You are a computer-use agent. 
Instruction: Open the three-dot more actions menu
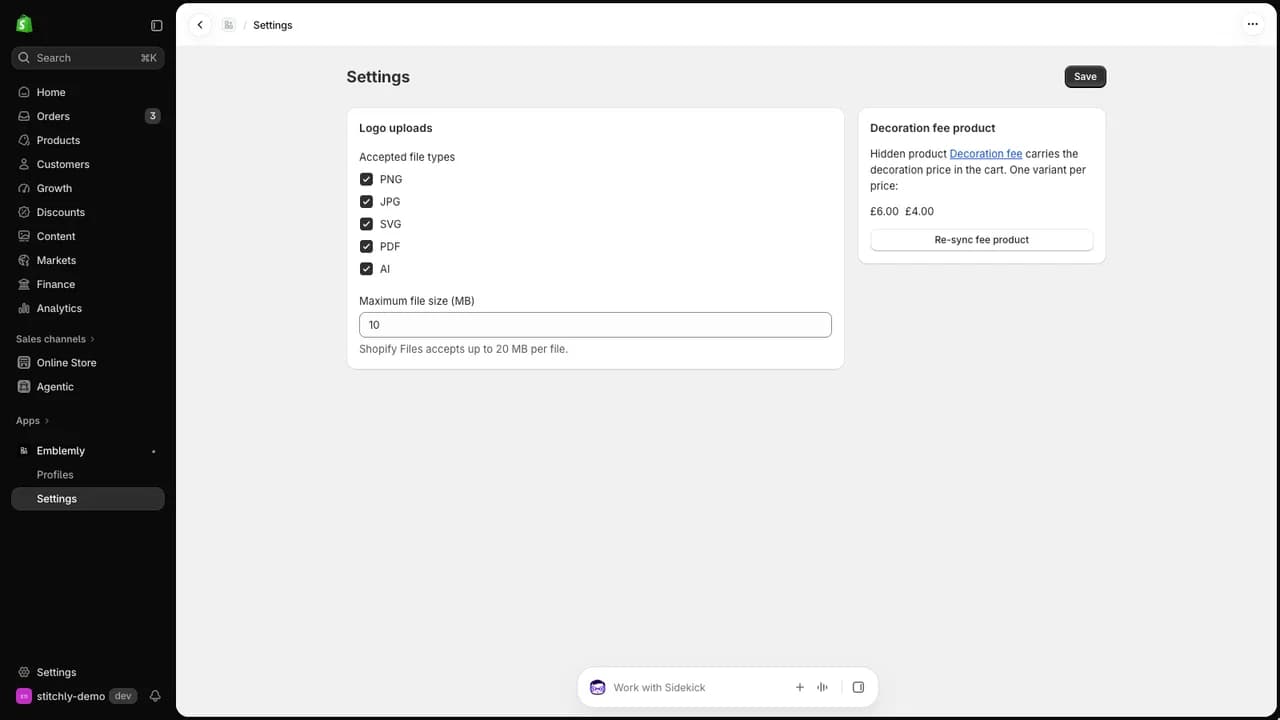pos(1252,24)
